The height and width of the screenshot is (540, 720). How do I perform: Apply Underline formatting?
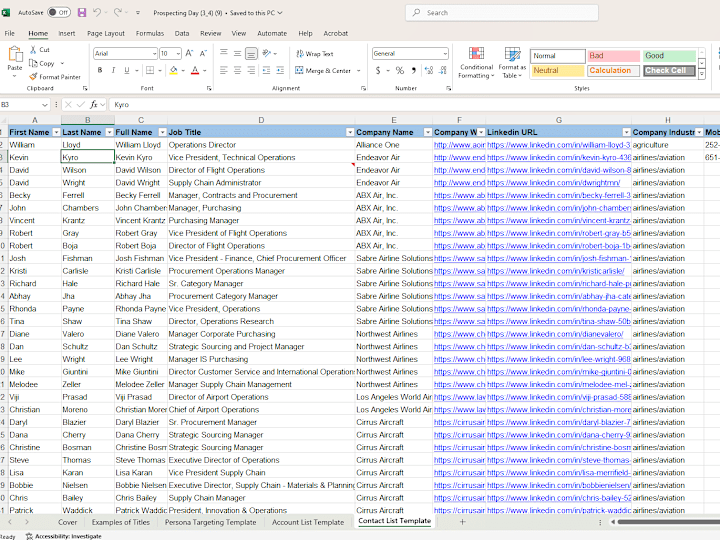point(126,70)
